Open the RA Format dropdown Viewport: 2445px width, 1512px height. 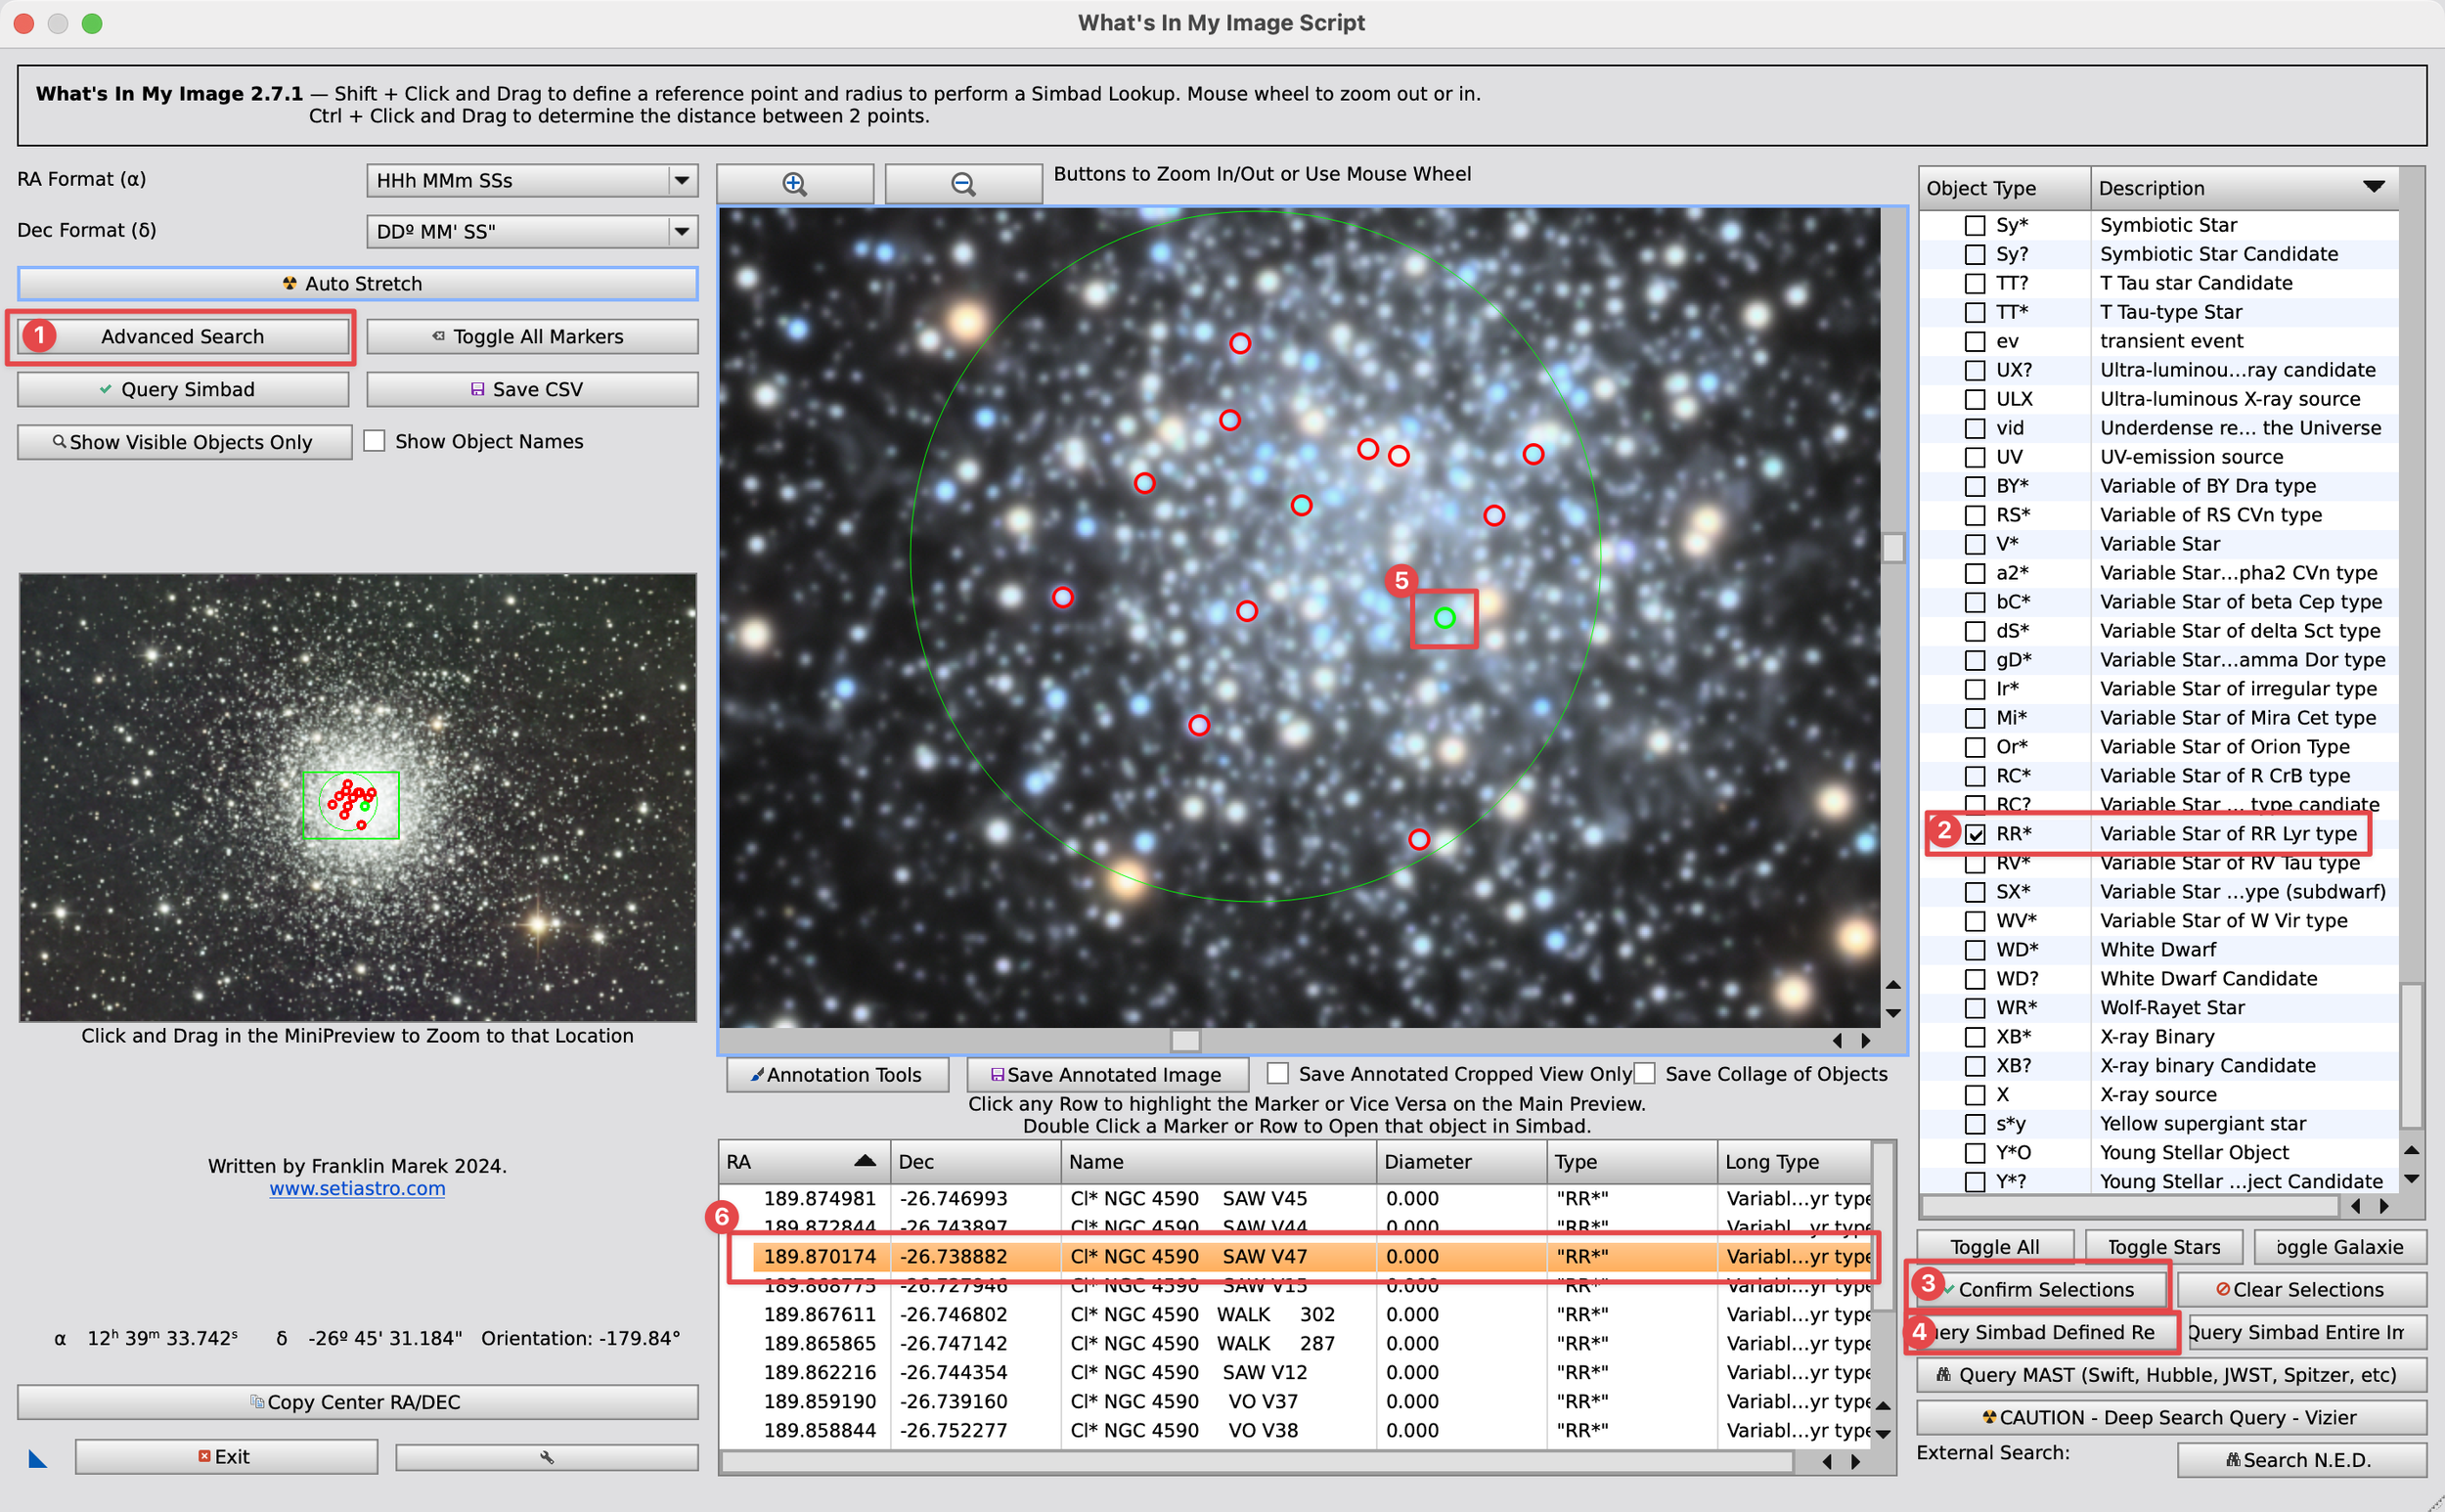coord(682,181)
